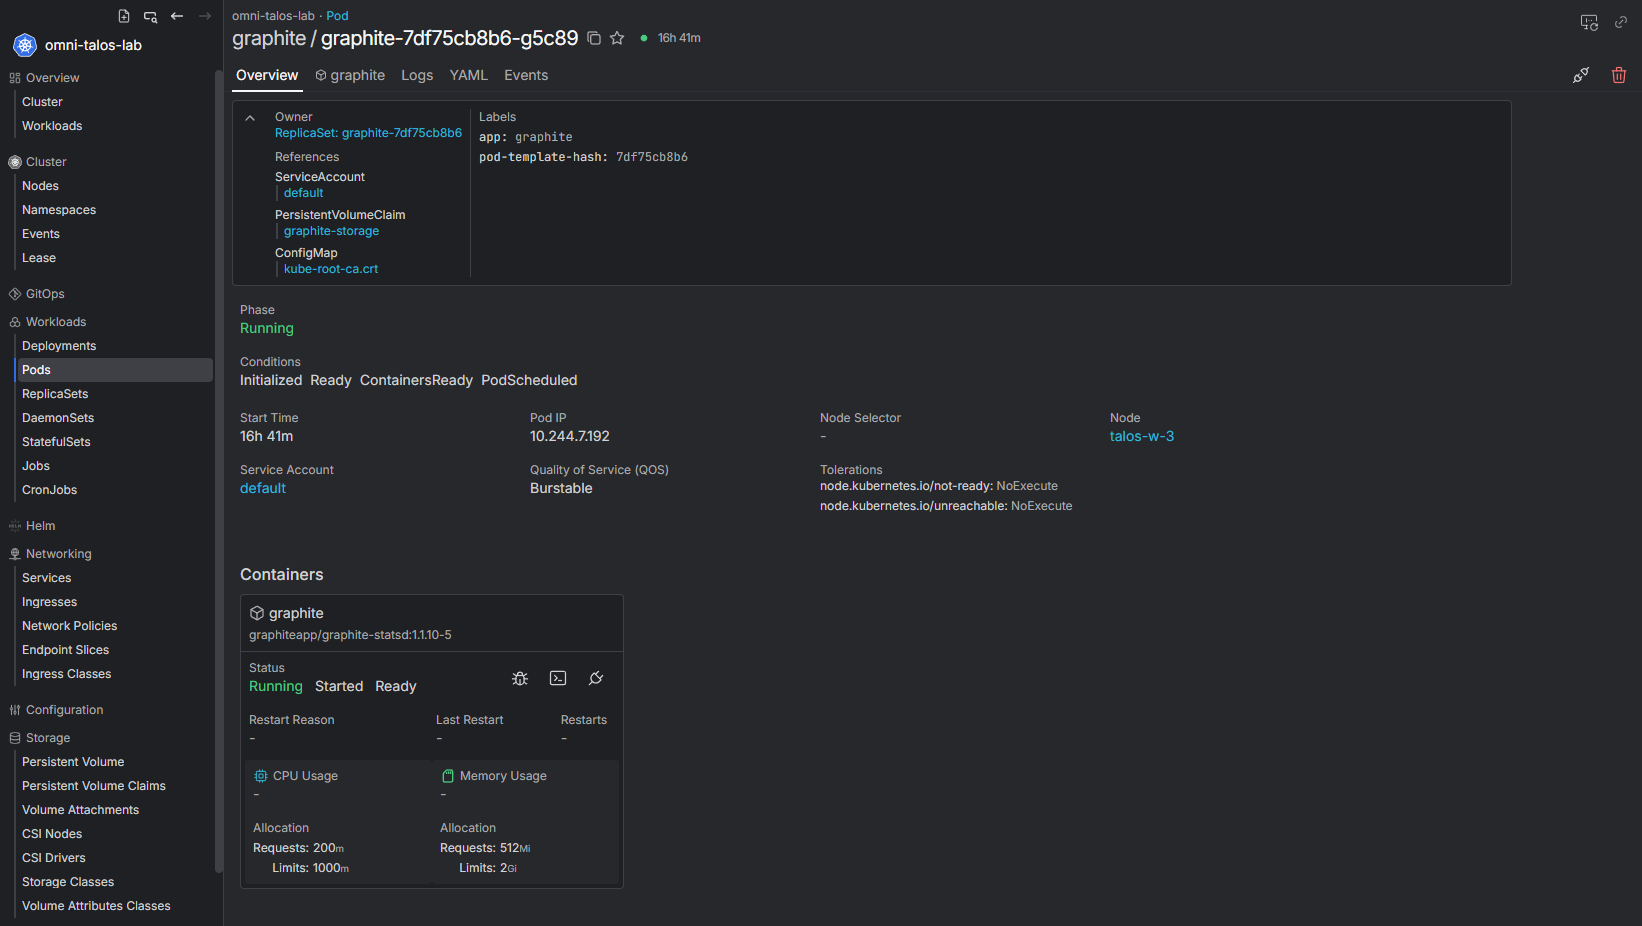Copy the pod name with the copy icon
Image resolution: width=1642 pixels, height=926 pixels.
point(593,38)
